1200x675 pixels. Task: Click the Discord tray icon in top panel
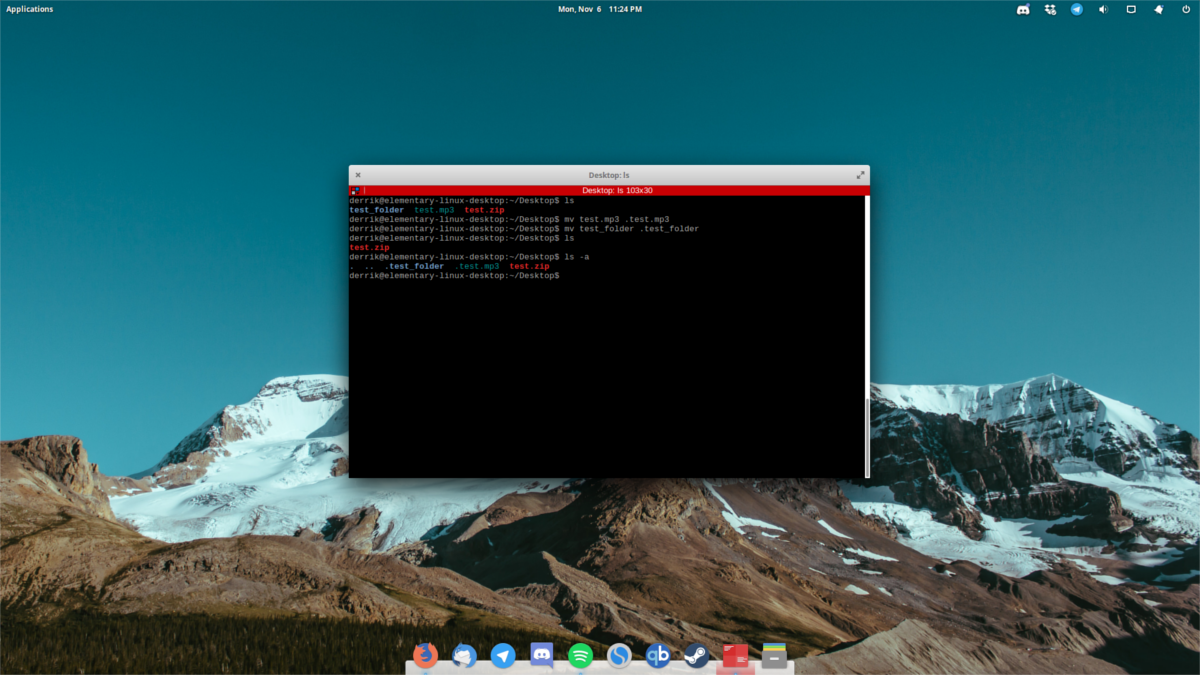[1023, 9]
